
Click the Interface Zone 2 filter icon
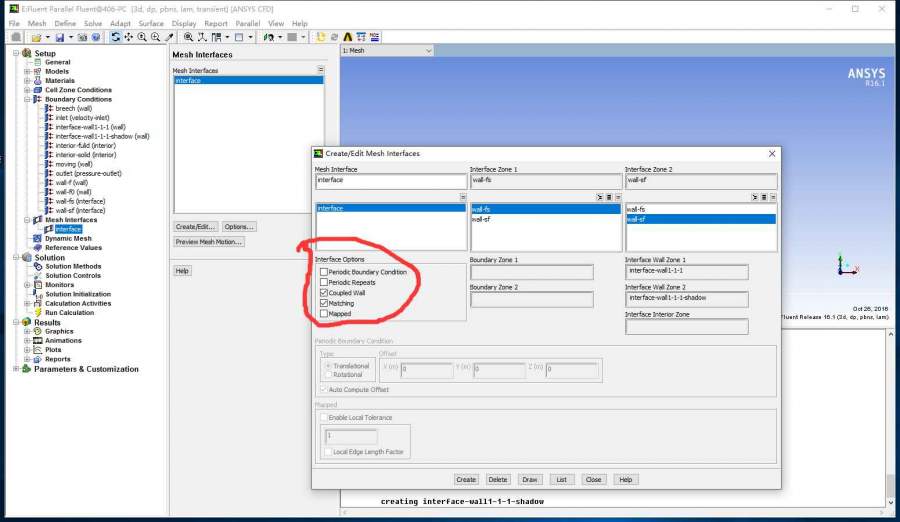pos(755,197)
